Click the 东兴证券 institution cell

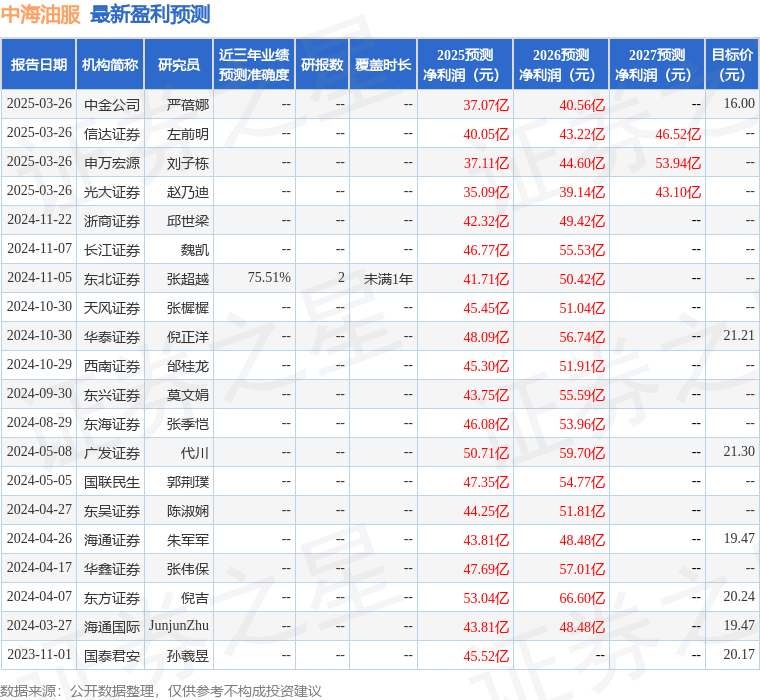point(112,395)
